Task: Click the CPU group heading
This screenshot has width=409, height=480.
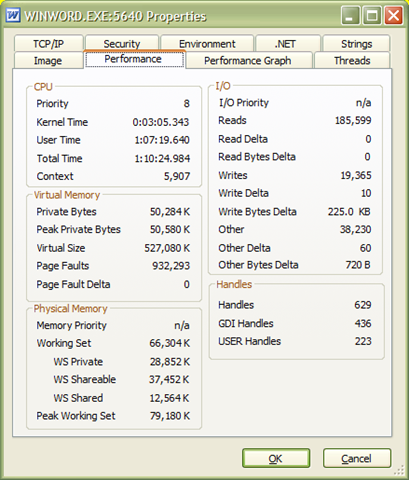Action: coord(43,87)
